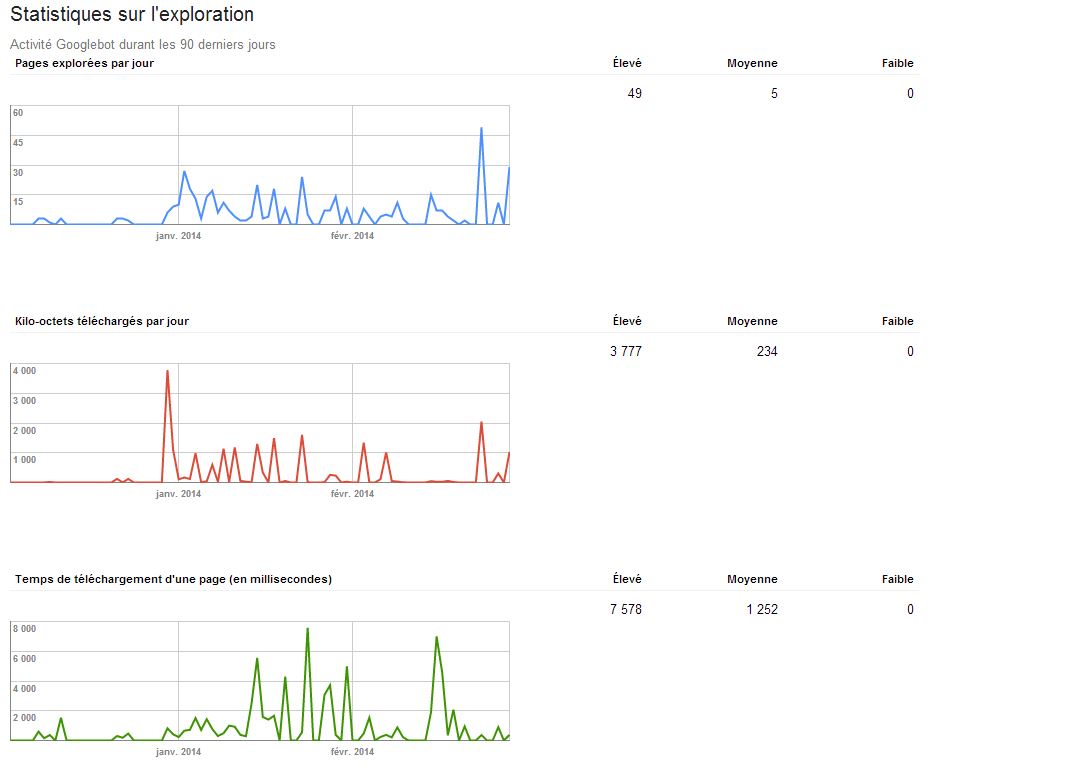Click the '1 252' average download time value
The width and height of the screenshot is (1069, 768).
pyautogui.click(x=760, y=607)
